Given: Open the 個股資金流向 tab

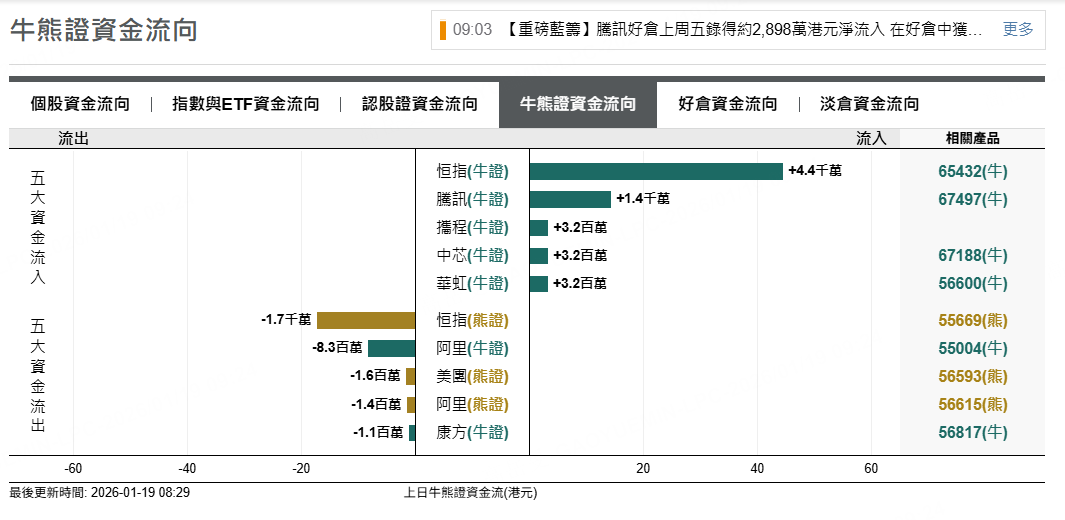Looking at the screenshot, I should (80, 104).
